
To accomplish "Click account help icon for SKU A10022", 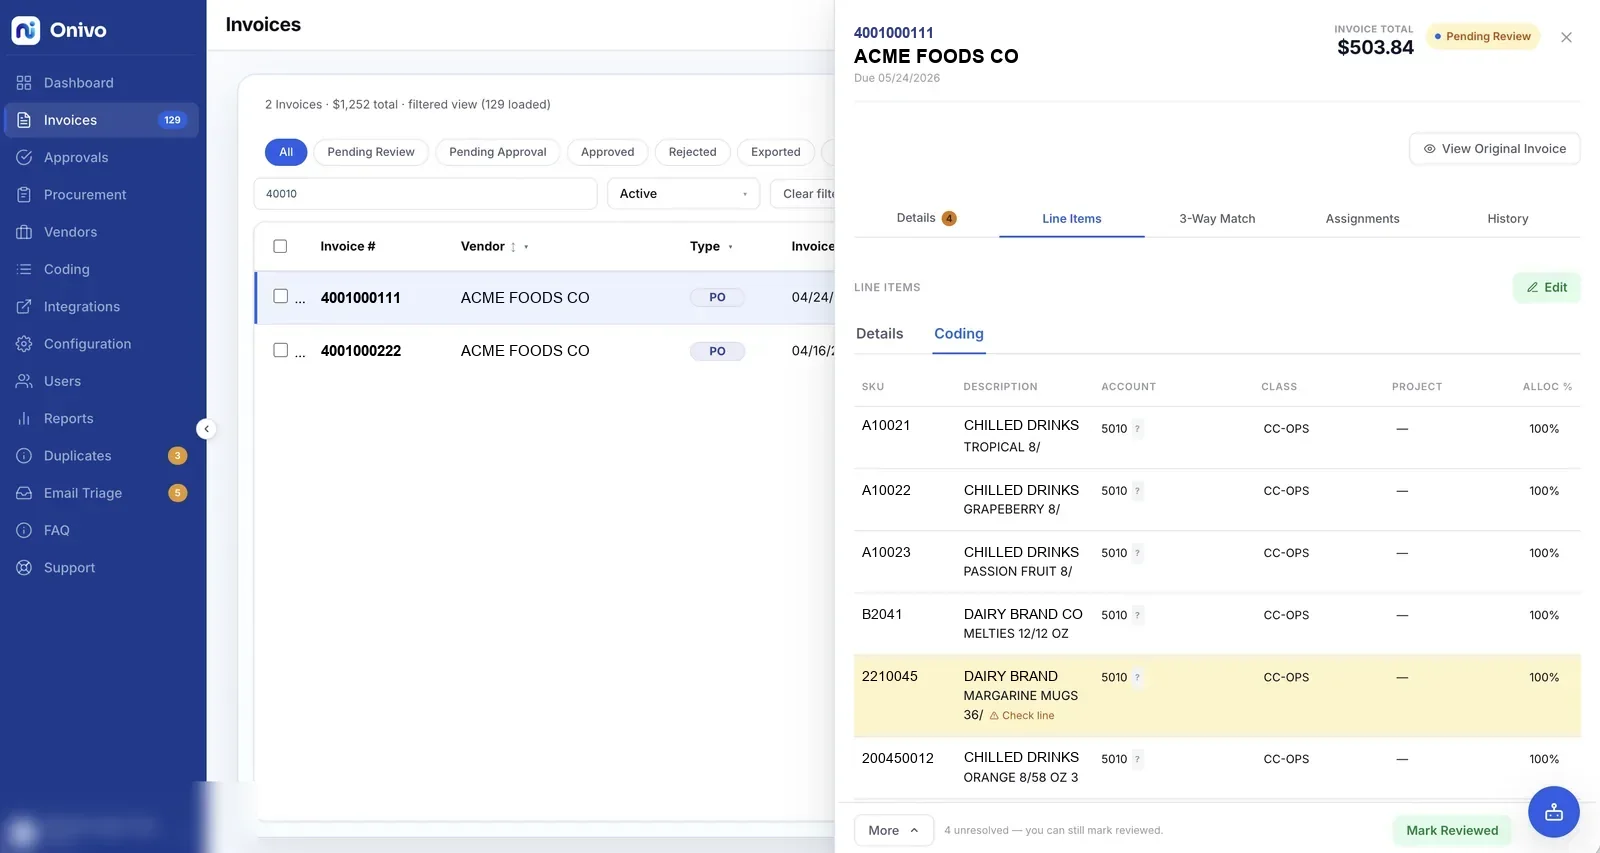I will tap(1137, 491).
